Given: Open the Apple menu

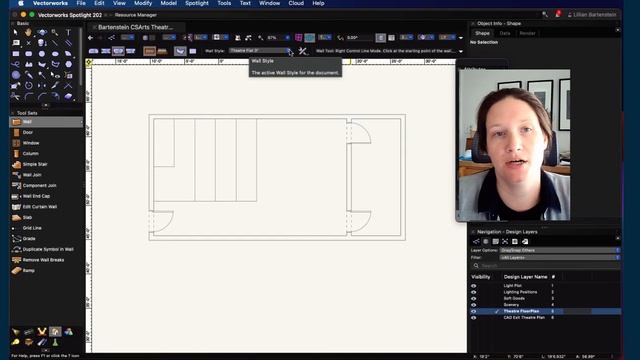Looking at the screenshot, I should pos(21,3).
